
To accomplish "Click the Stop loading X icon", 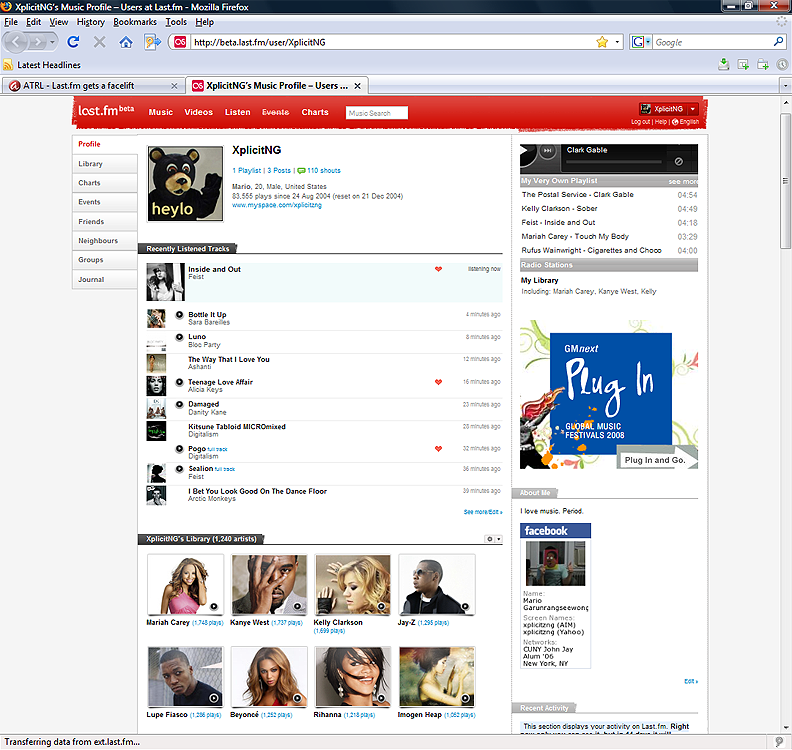I will [100, 42].
